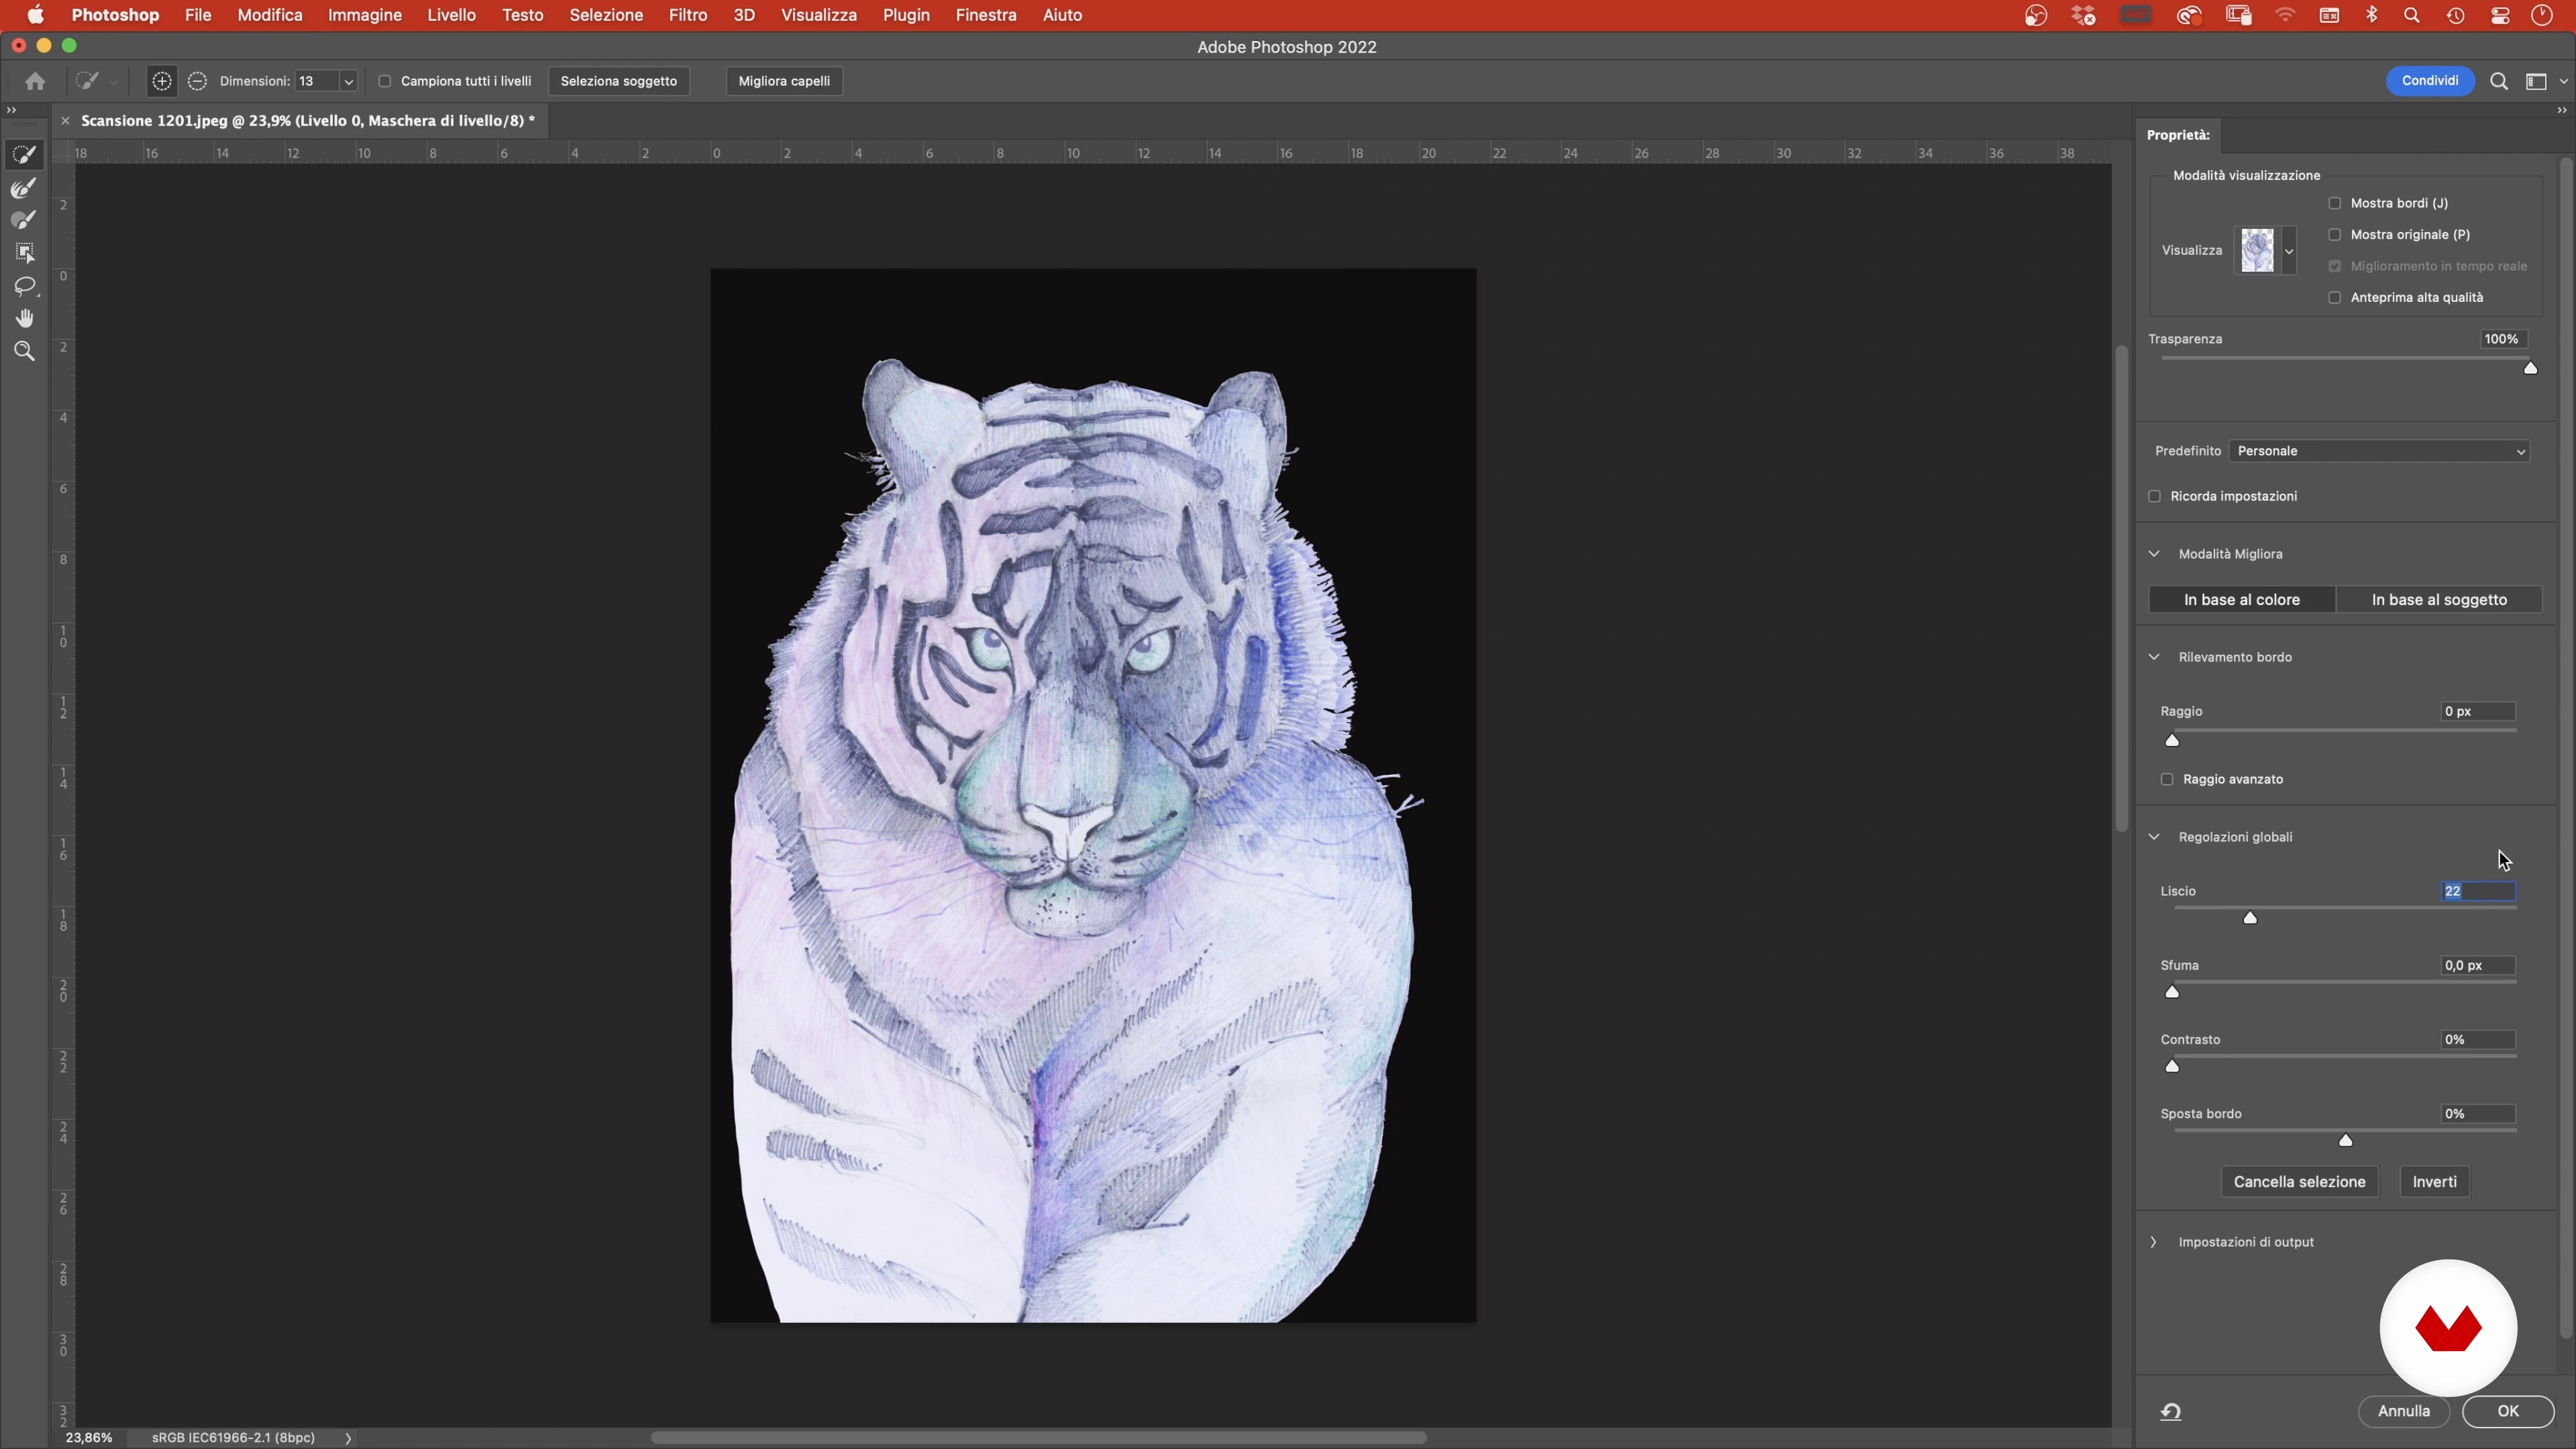This screenshot has height=1449, width=2576.
Task: Enable Anteprima alta qualità checkbox
Action: [x=2335, y=298]
